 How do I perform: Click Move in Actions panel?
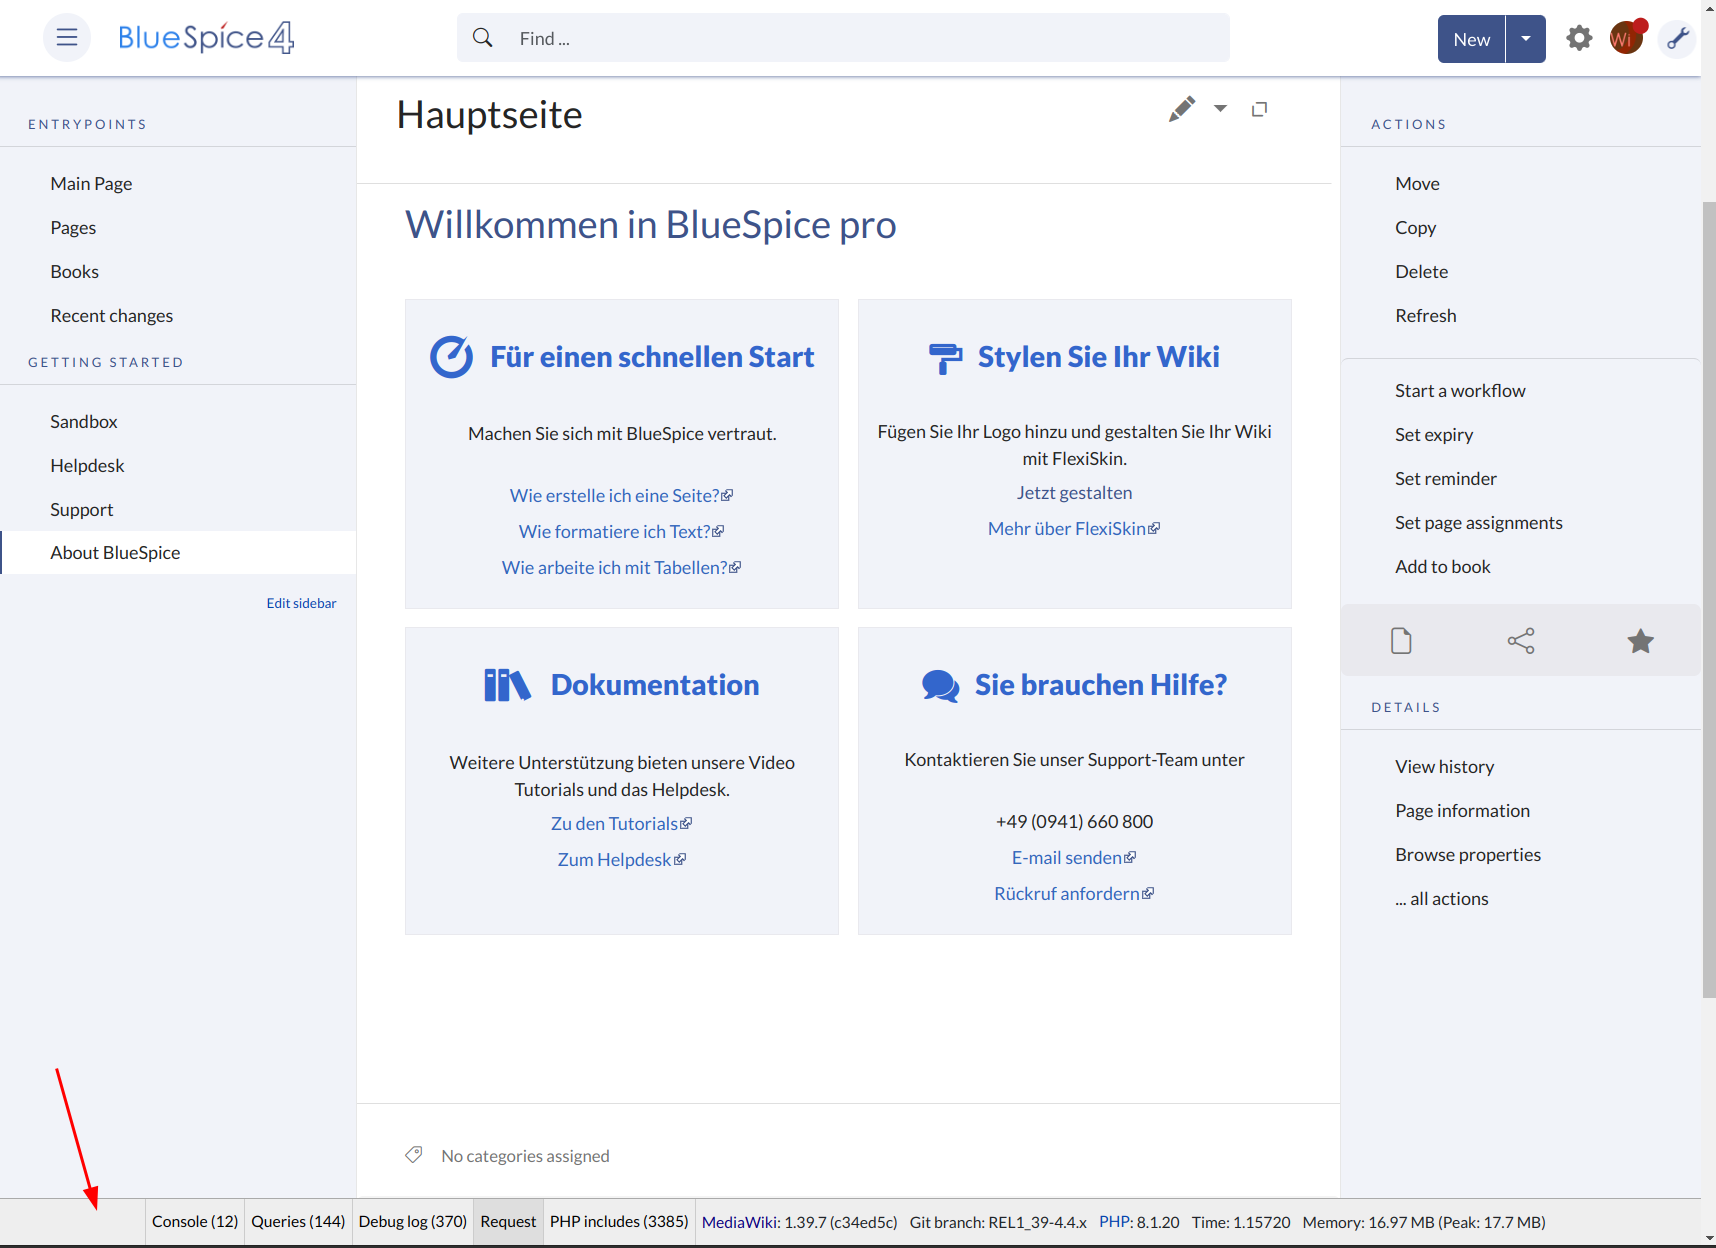(1417, 184)
